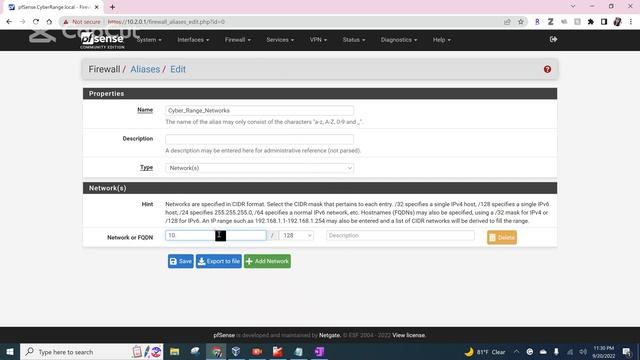The image size is (640, 360).
Task: Open the Help dropdown menu
Action: click(x=442, y=40)
